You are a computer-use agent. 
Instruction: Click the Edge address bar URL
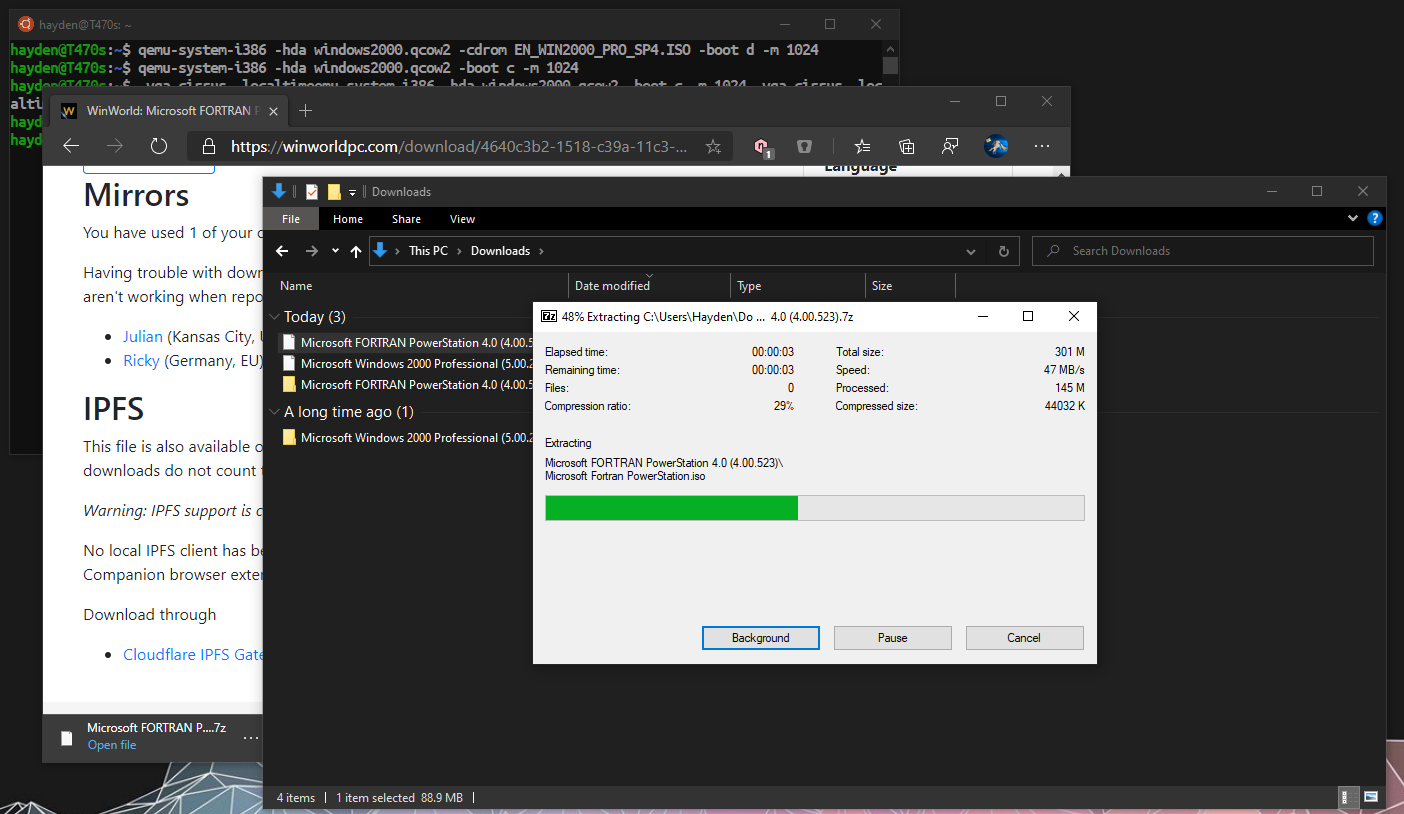tap(460, 146)
